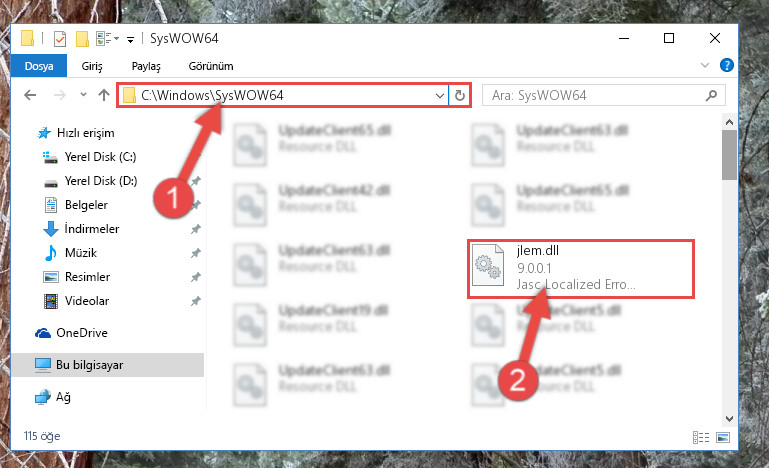This screenshot has height=468, width=769.
Task: Click the New Folder icon in quick access toolbar
Action: point(82,38)
